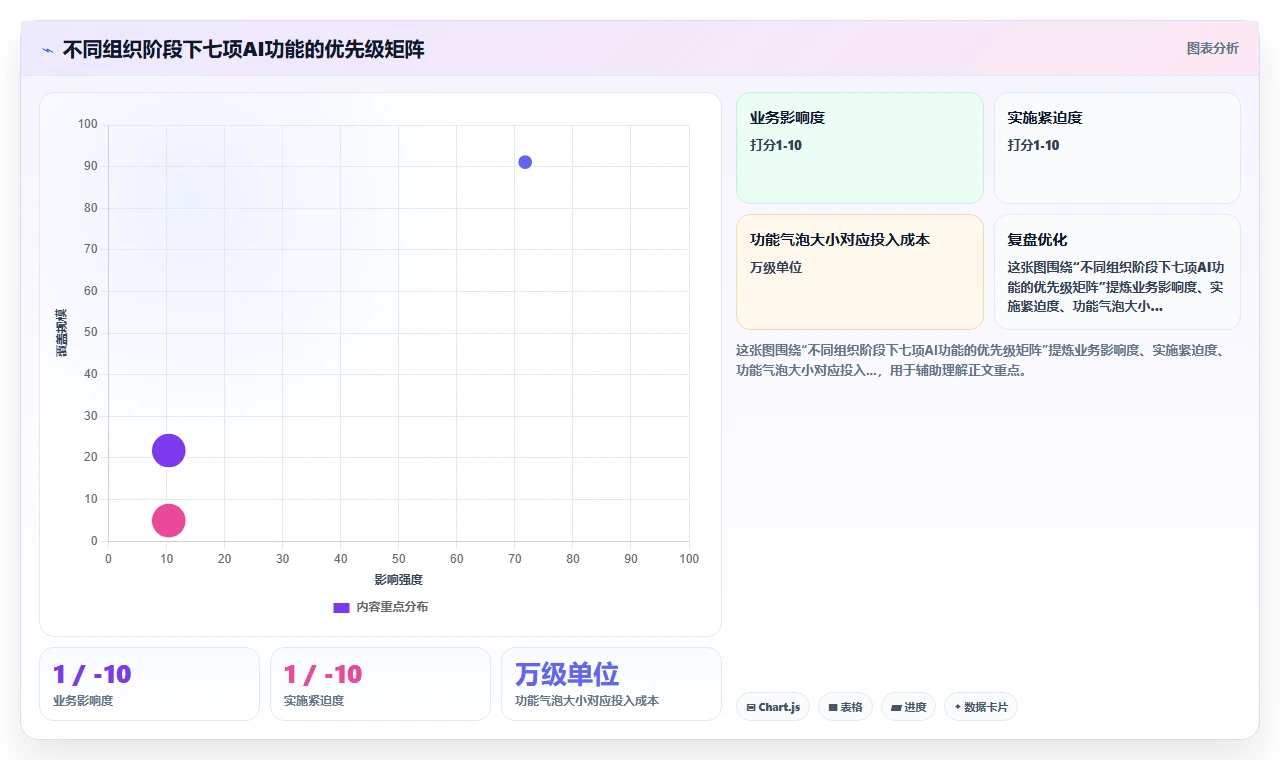
Task: Click the small blue bubble near 90
Action: 525,162
